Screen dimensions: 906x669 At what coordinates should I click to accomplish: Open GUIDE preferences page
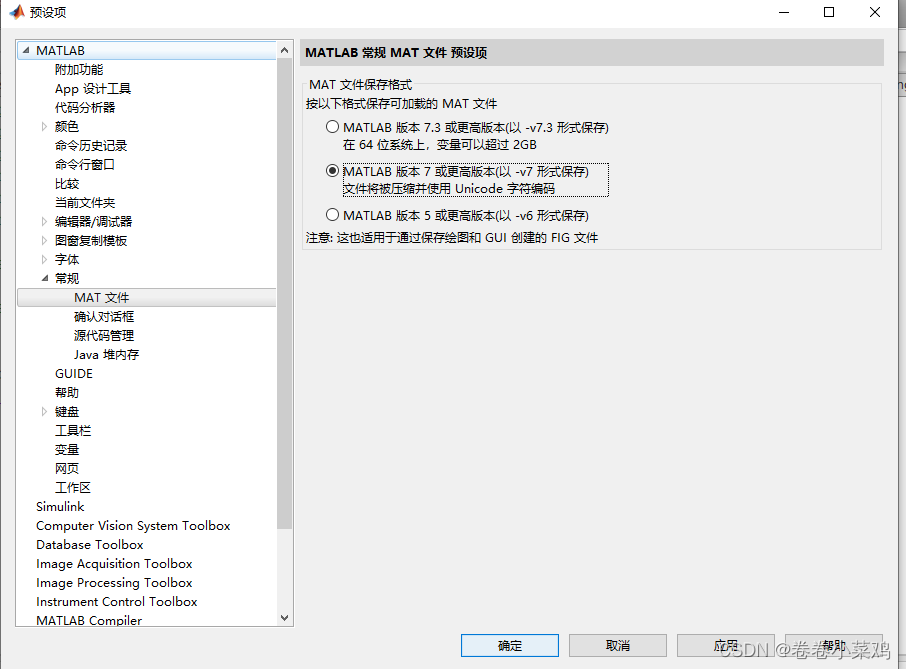pyautogui.click(x=73, y=373)
